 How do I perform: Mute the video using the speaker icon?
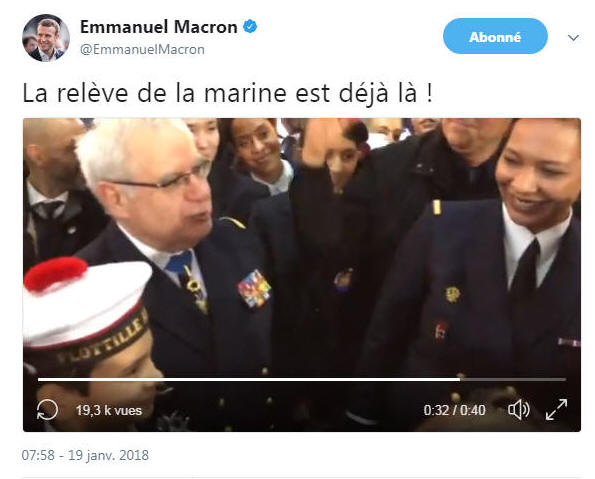(519, 410)
